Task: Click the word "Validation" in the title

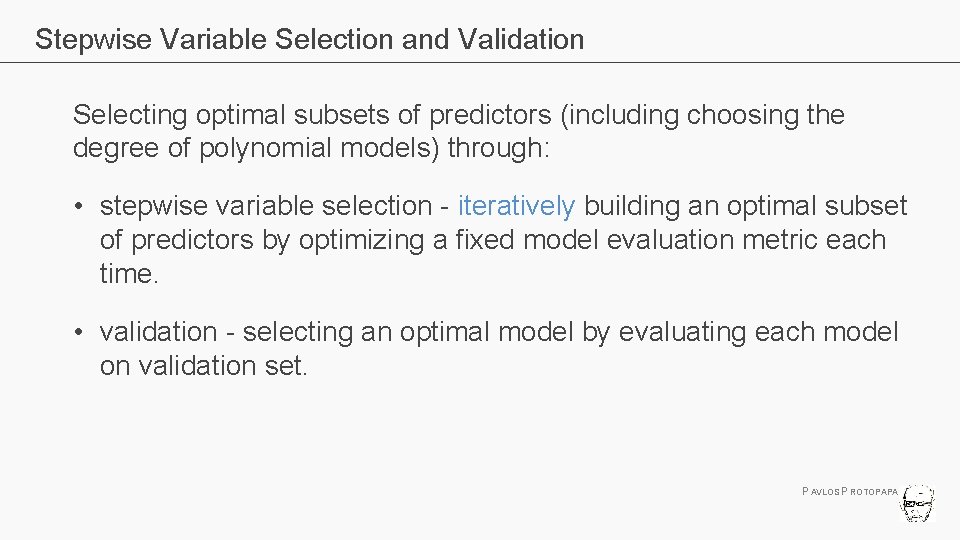Action: (521, 39)
